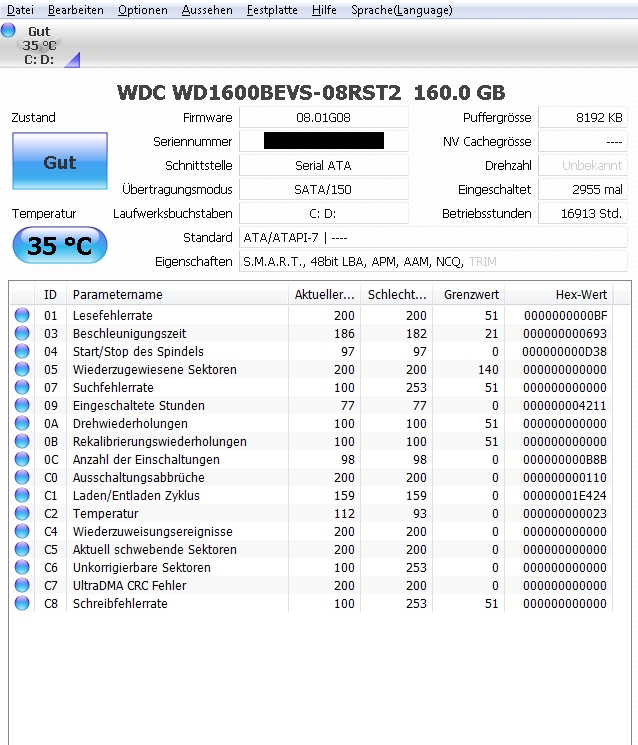Open the Bearbeiten menu

pyautogui.click(x=76, y=10)
